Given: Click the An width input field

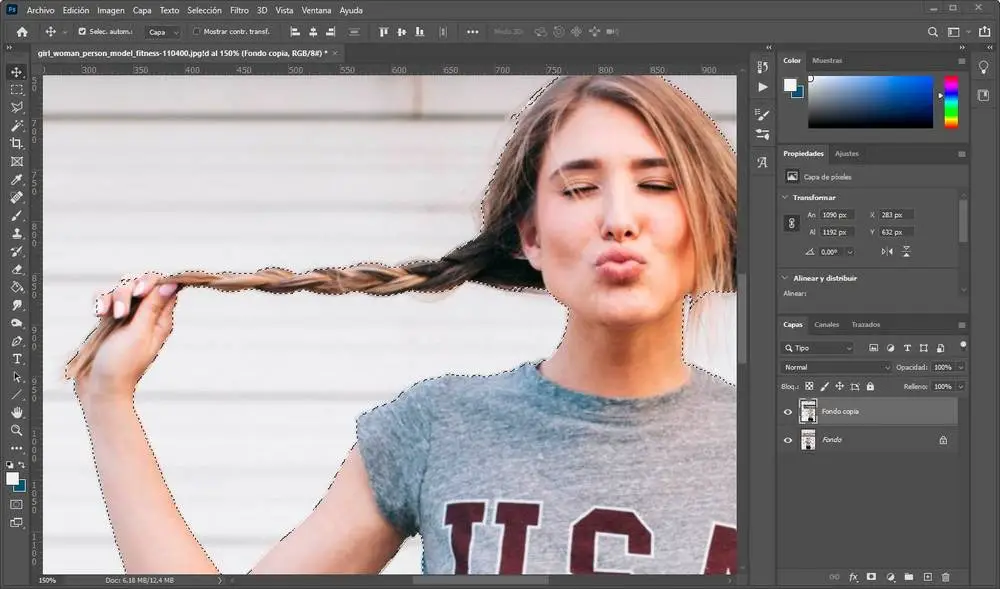Looking at the screenshot, I should coord(837,215).
